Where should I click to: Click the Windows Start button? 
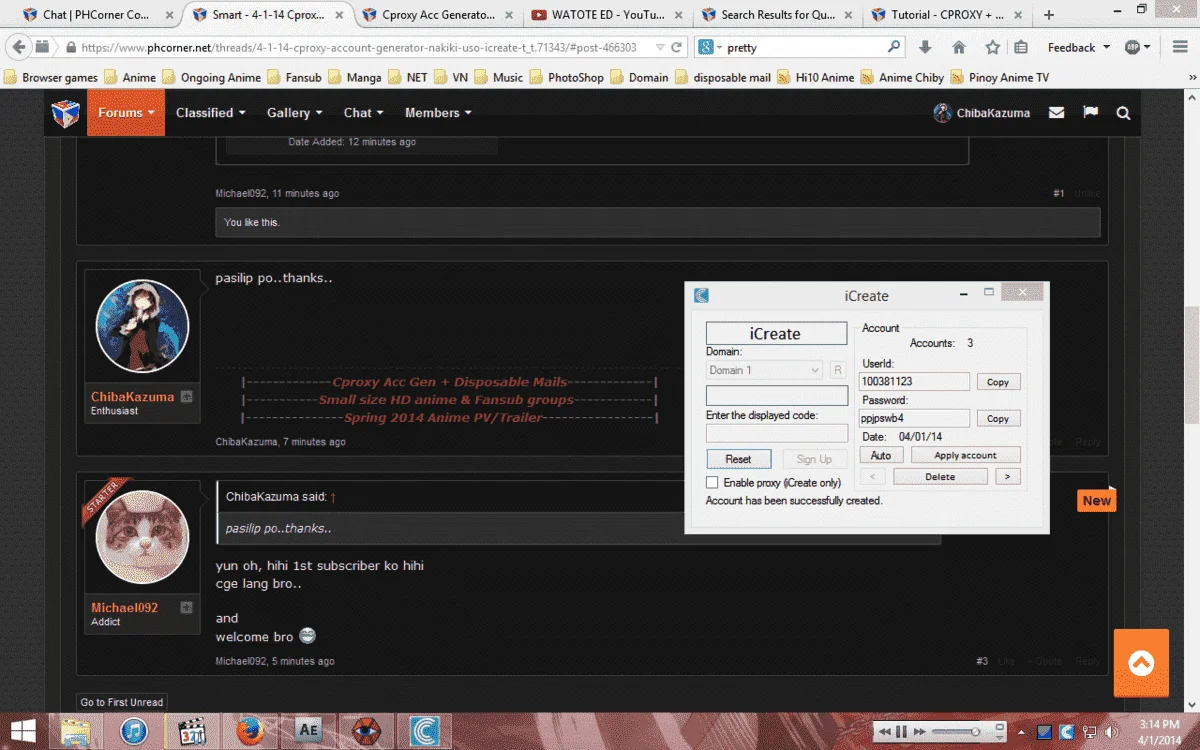(22, 732)
